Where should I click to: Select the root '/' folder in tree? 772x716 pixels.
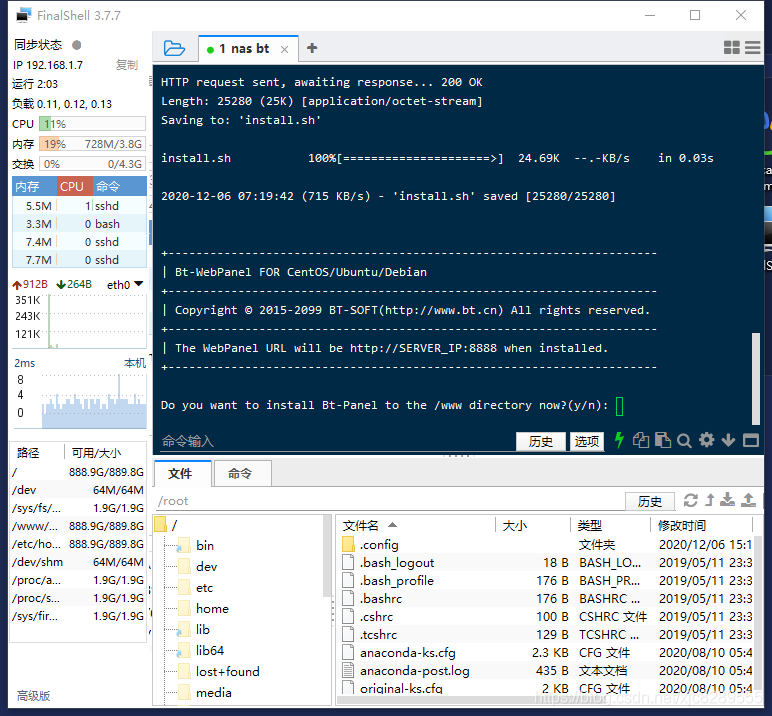[166, 525]
